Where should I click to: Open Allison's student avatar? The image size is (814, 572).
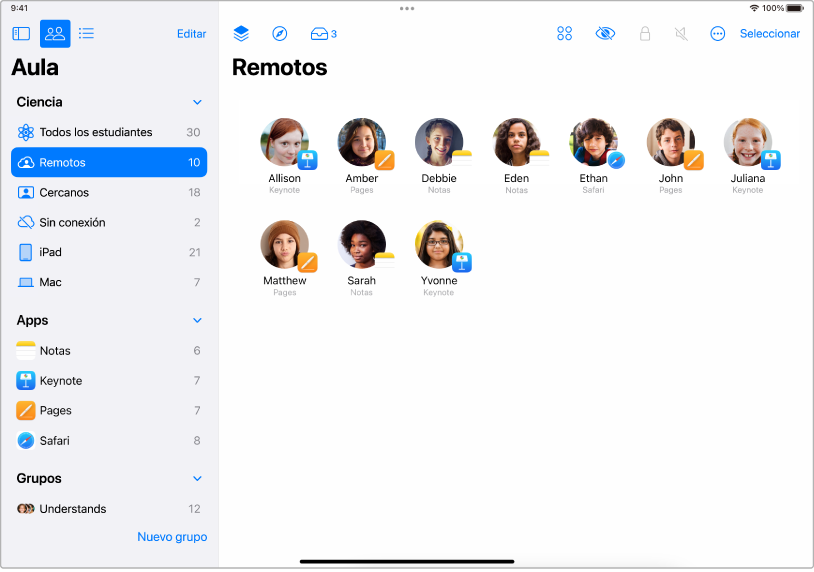click(x=284, y=142)
